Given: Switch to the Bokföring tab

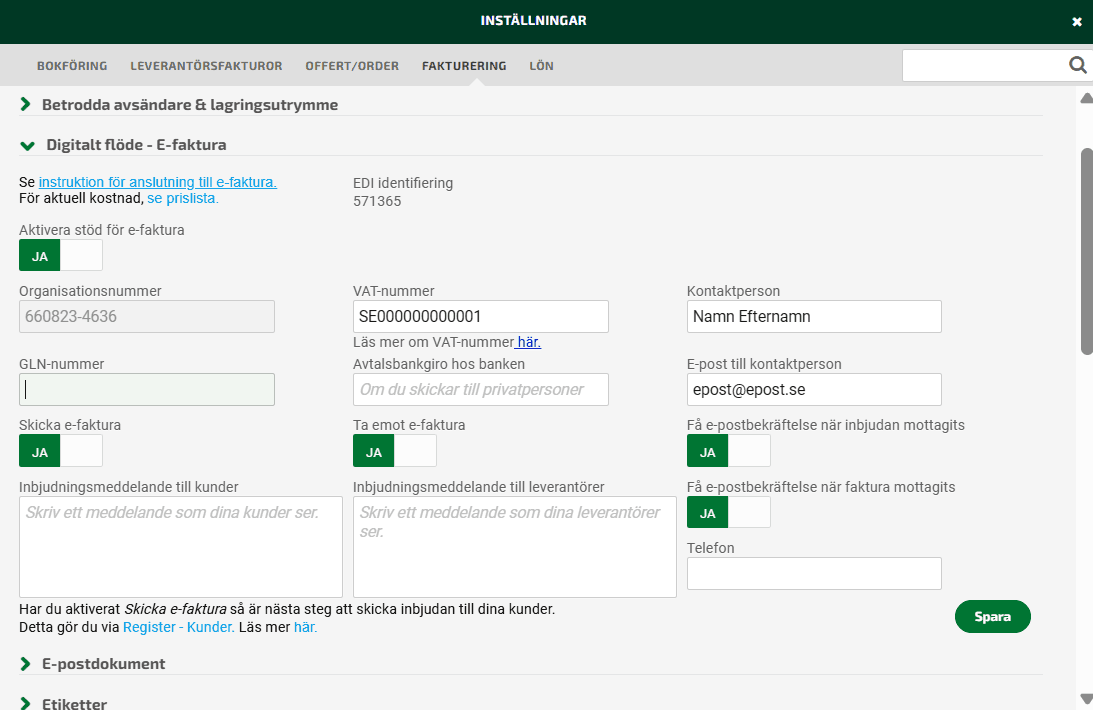Looking at the screenshot, I should pyautogui.click(x=72, y=65).
